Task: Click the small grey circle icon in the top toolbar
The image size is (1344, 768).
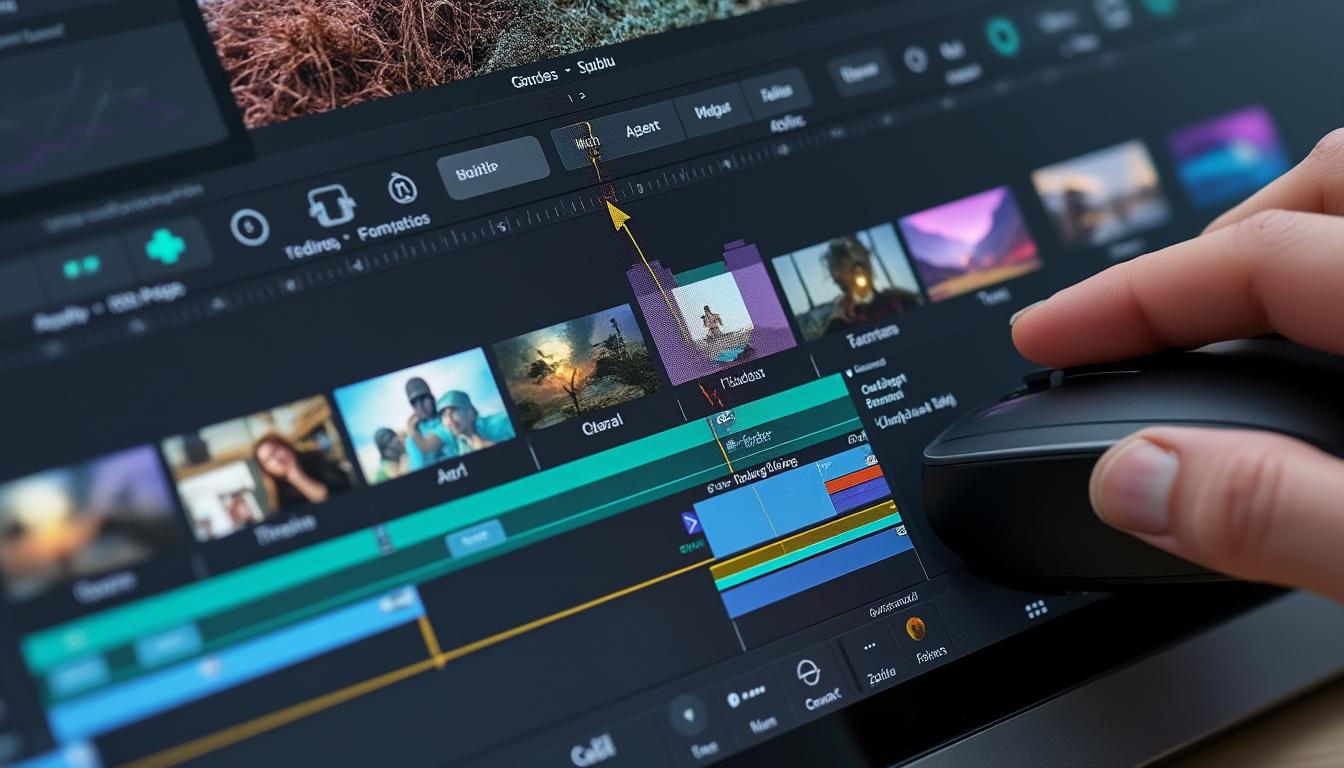Action: click(x=915, y=59)
